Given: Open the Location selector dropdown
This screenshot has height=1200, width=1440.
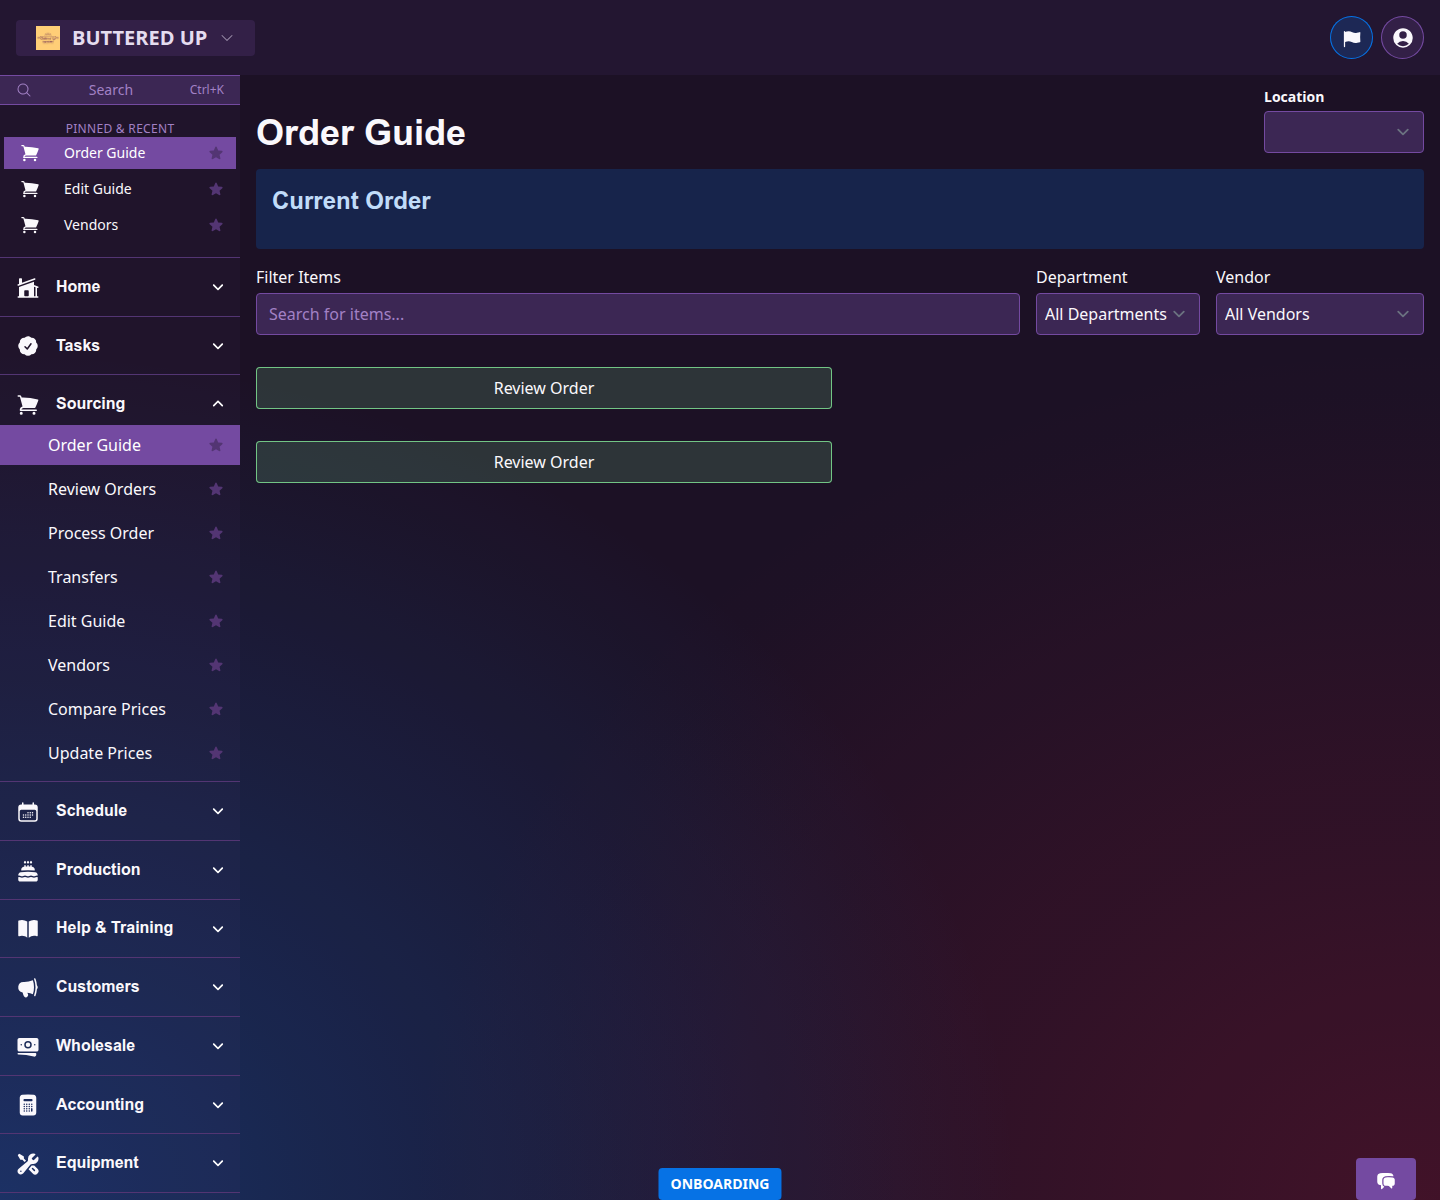Looking at the screenshot, I should (x=1343, y=132).
